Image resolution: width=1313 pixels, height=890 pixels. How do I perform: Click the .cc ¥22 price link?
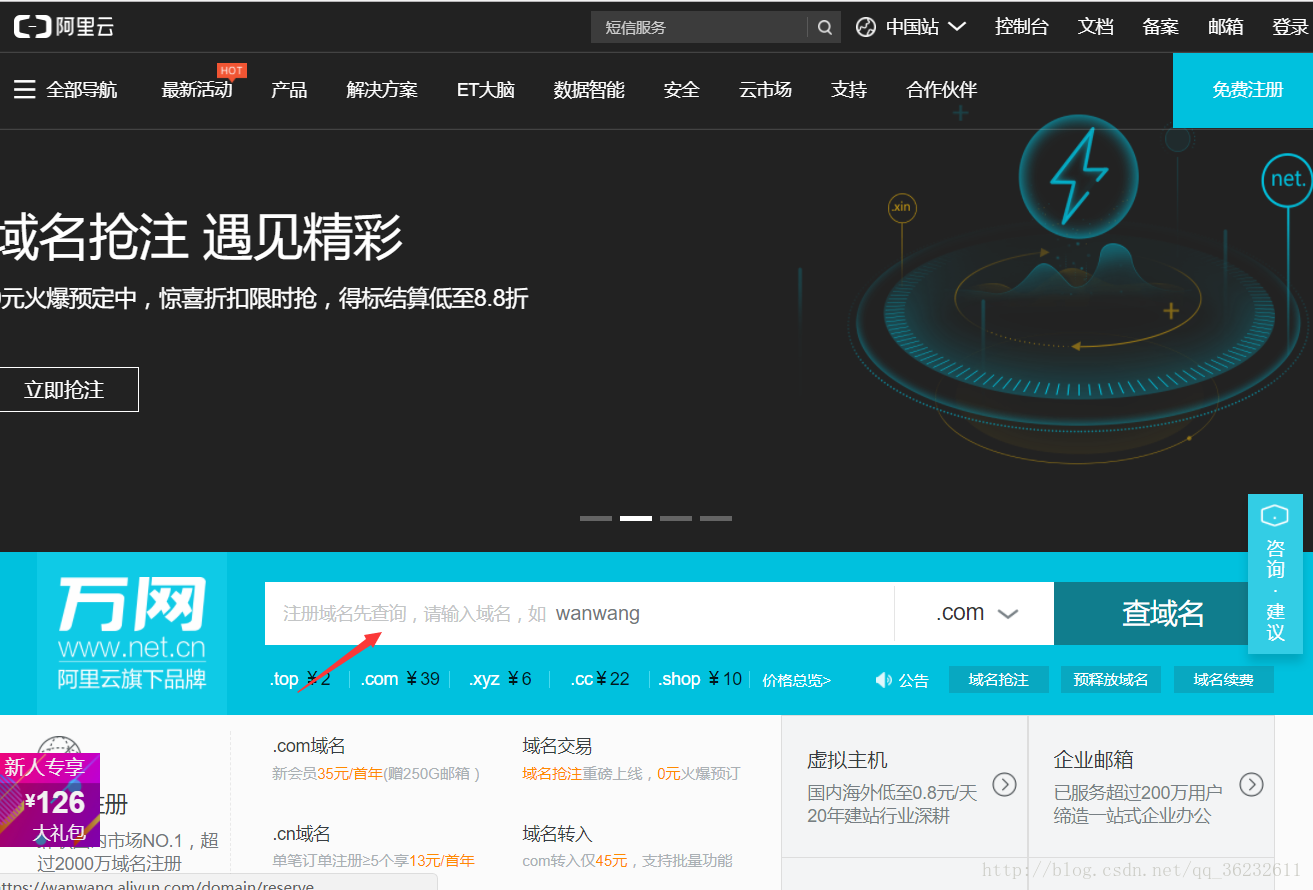[600, 679]
